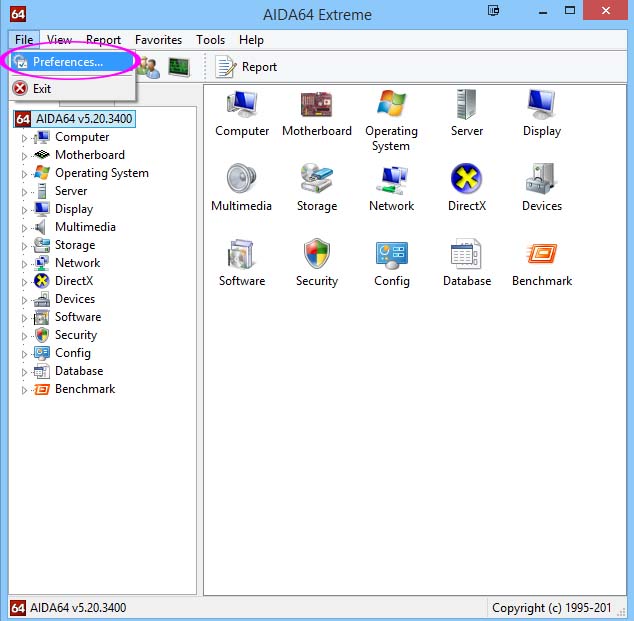Screen dimensions: 634x621
Task: Open the Tools menu
Action: tap(211, 40)
